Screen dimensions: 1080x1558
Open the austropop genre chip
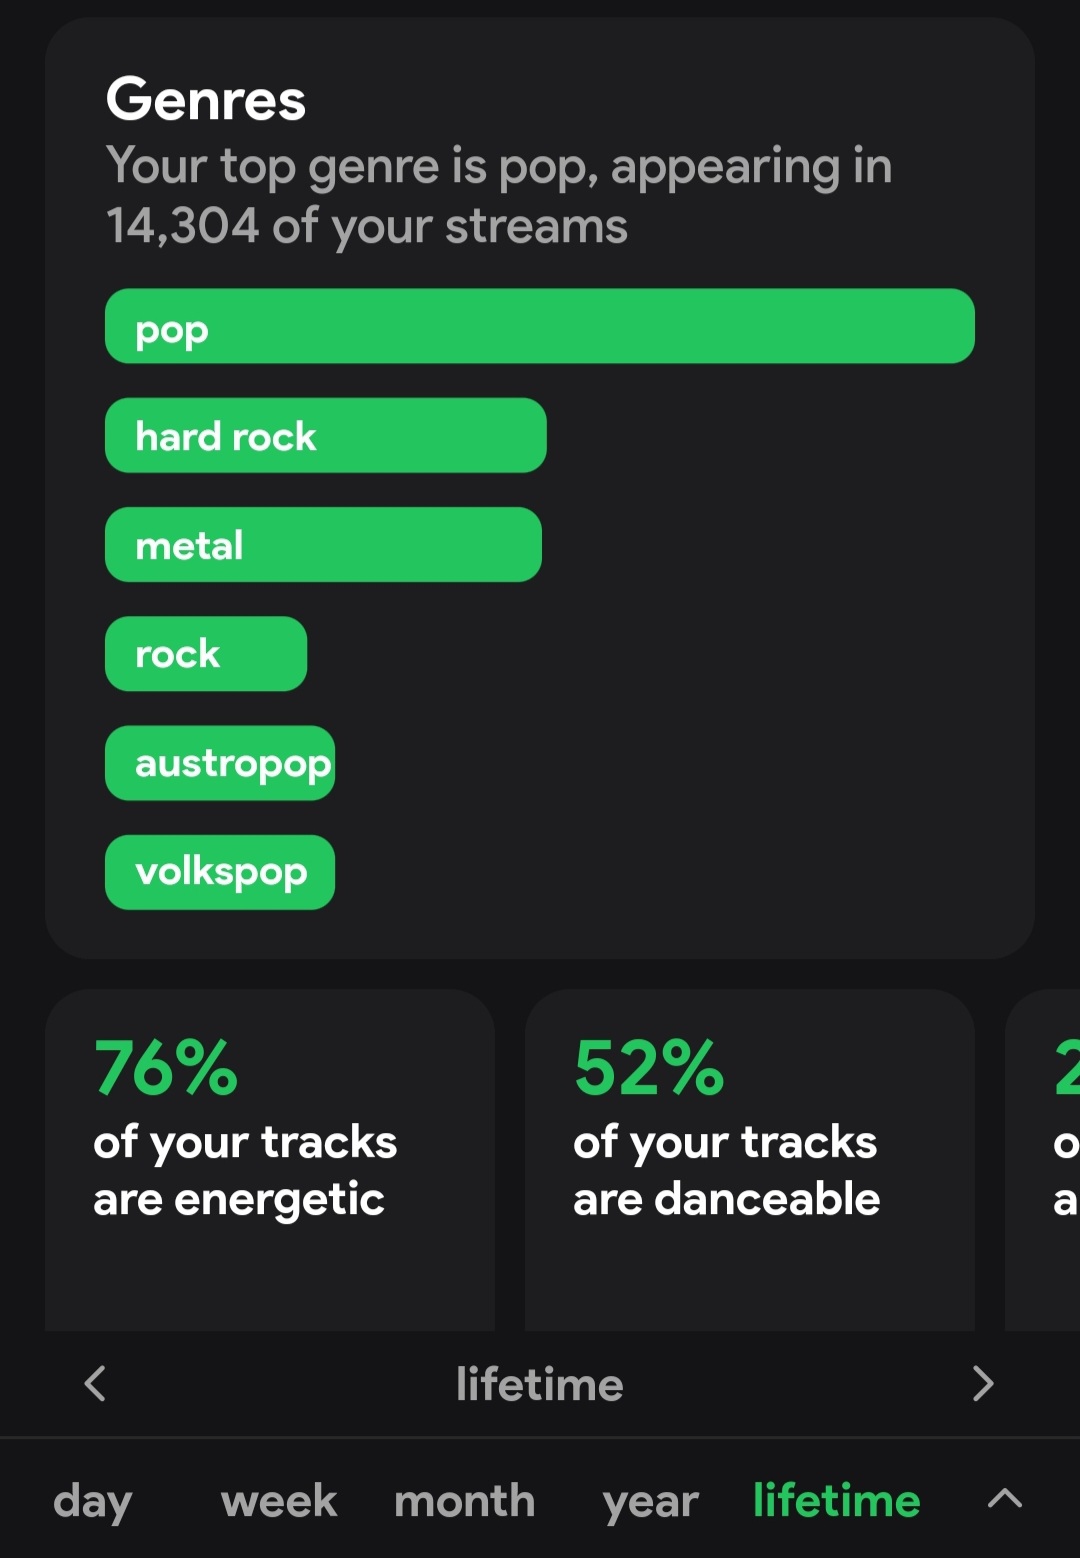point(220,763)
